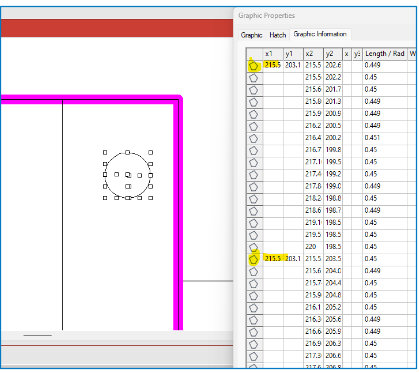Click polygon icon for row x2 220
Viewport: 419px width, 373px height.
[x=254, y=247]
